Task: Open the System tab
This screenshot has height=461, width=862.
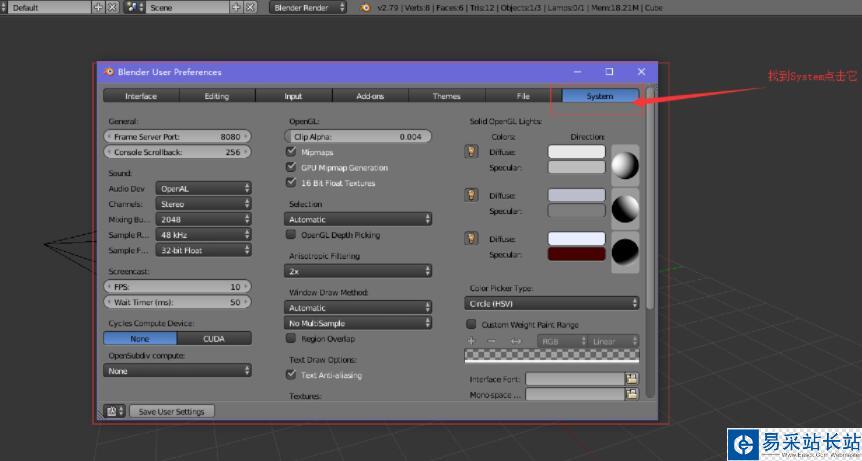Action: tap(600, 96)
